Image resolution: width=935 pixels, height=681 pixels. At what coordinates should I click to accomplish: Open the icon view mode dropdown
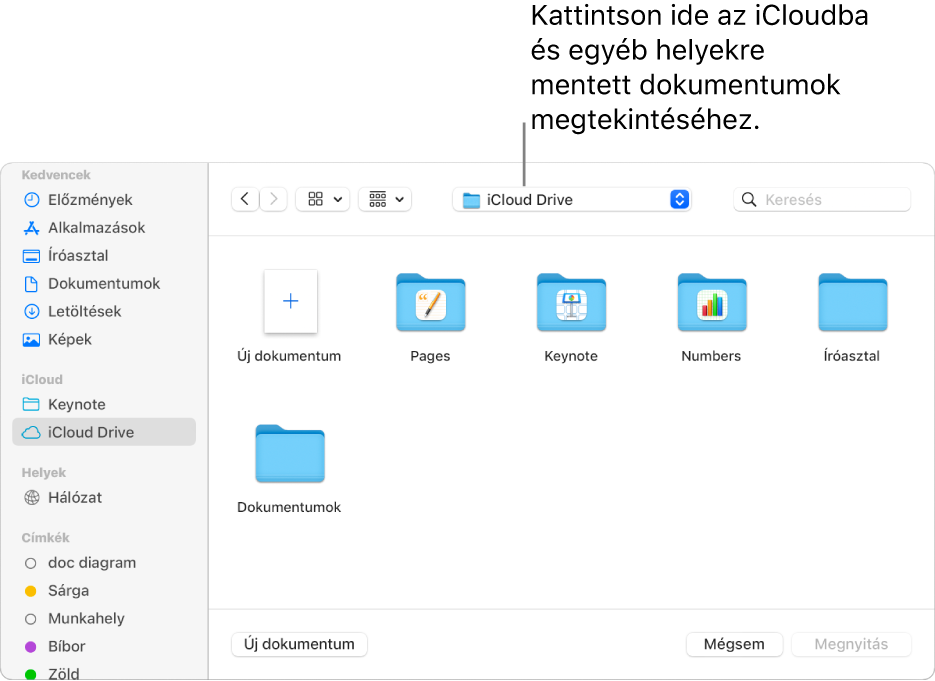[323, 199]
